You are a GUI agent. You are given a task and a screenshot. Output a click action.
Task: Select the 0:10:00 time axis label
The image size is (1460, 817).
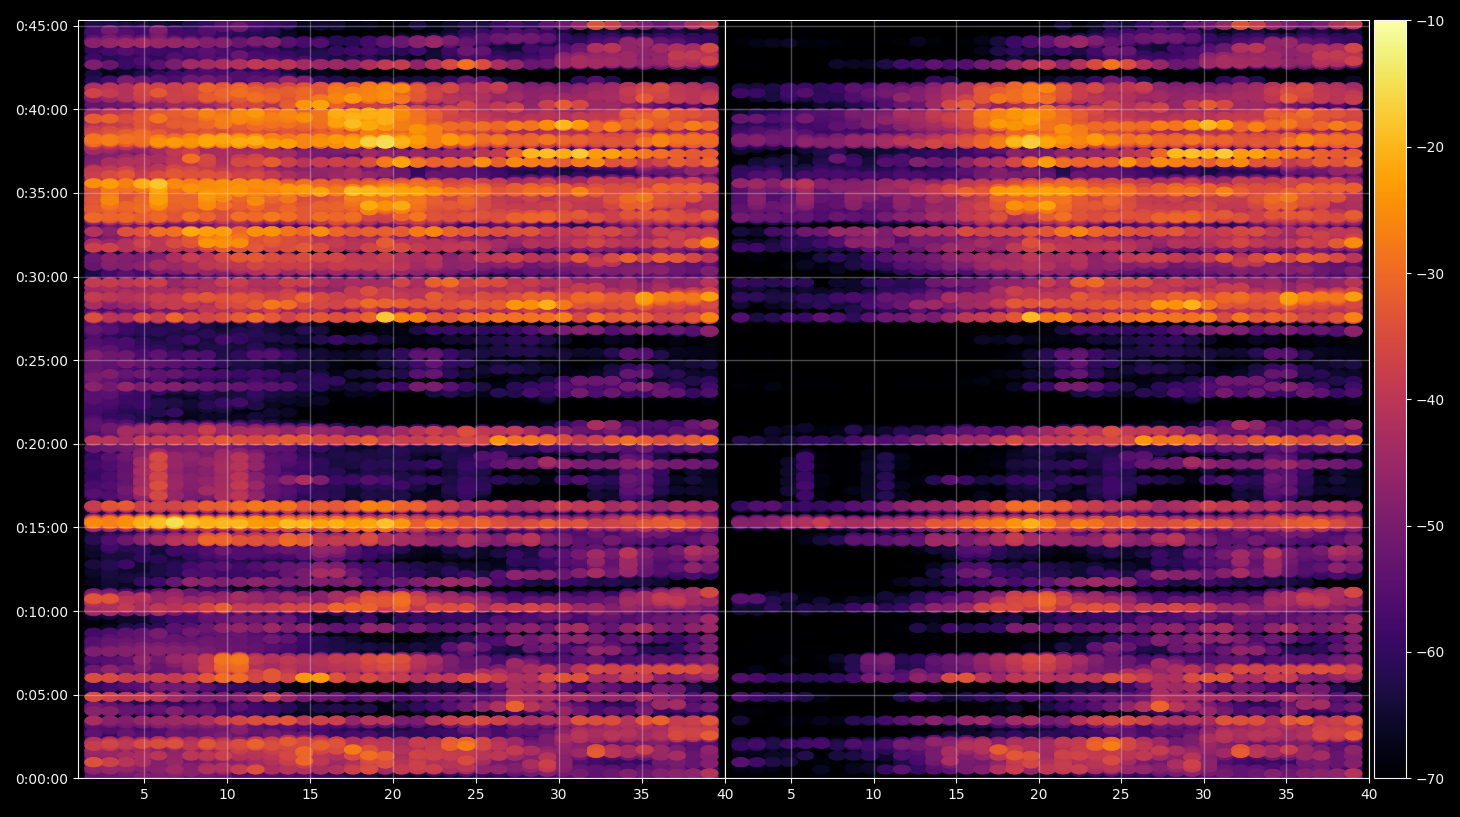tap(42, 612)
